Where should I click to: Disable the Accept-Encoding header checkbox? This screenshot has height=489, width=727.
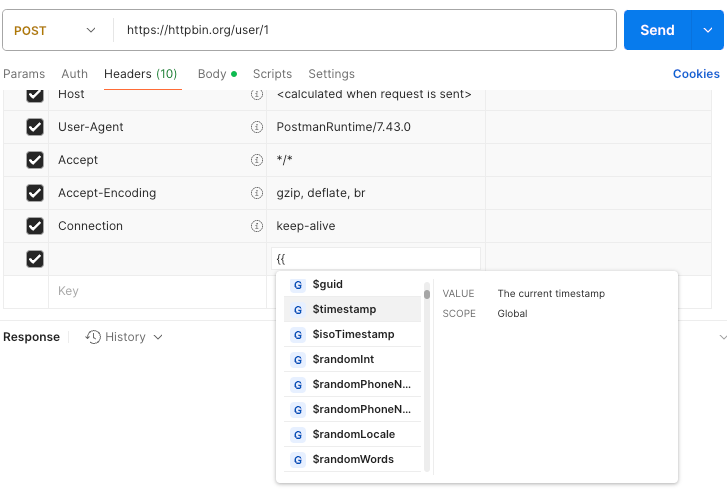[35, 193]
